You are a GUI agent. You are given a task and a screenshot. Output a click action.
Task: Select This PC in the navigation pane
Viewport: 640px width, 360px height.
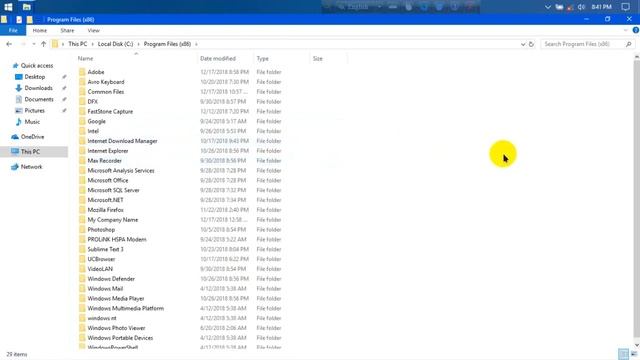coord(30,151)
